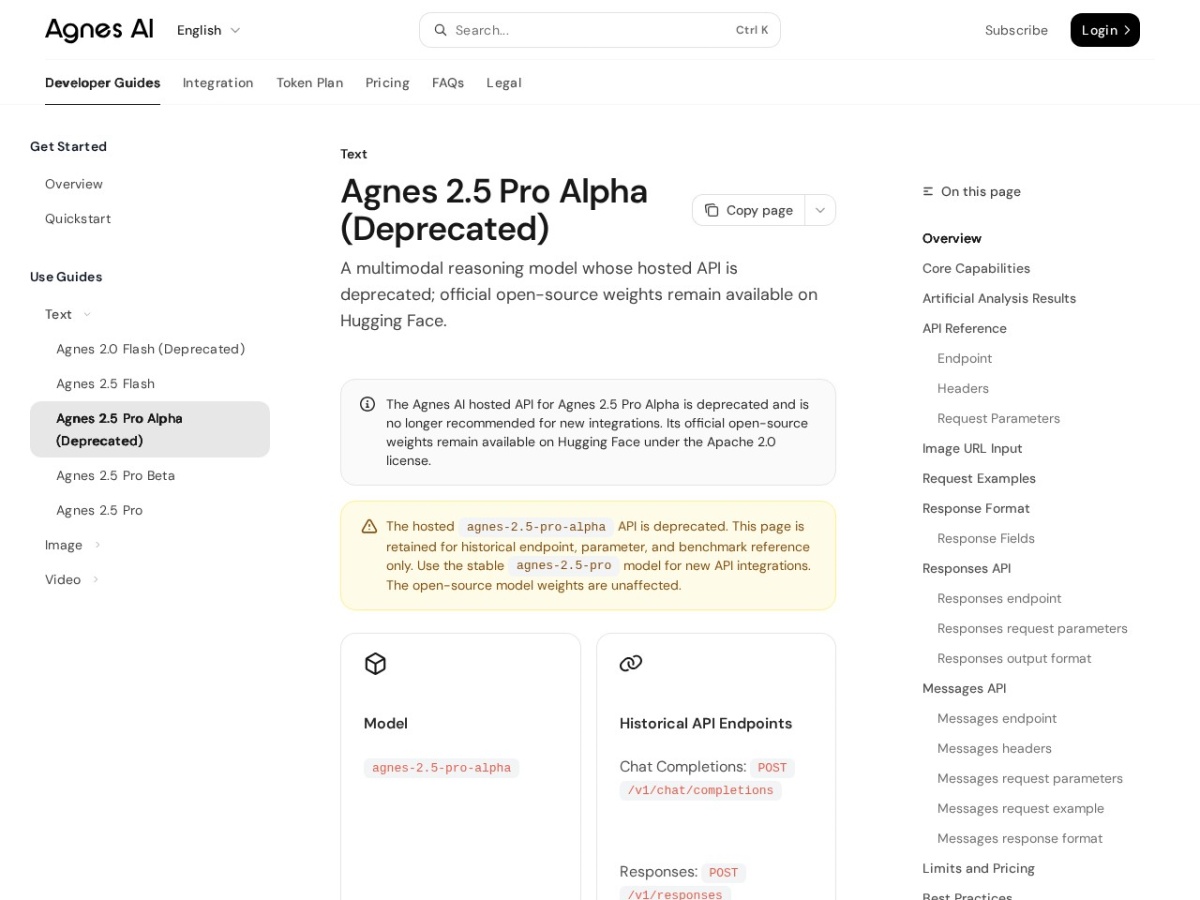Screen dimensions: 1200x900
Task: Jump to Response Format section
Action: pos(976,508)
